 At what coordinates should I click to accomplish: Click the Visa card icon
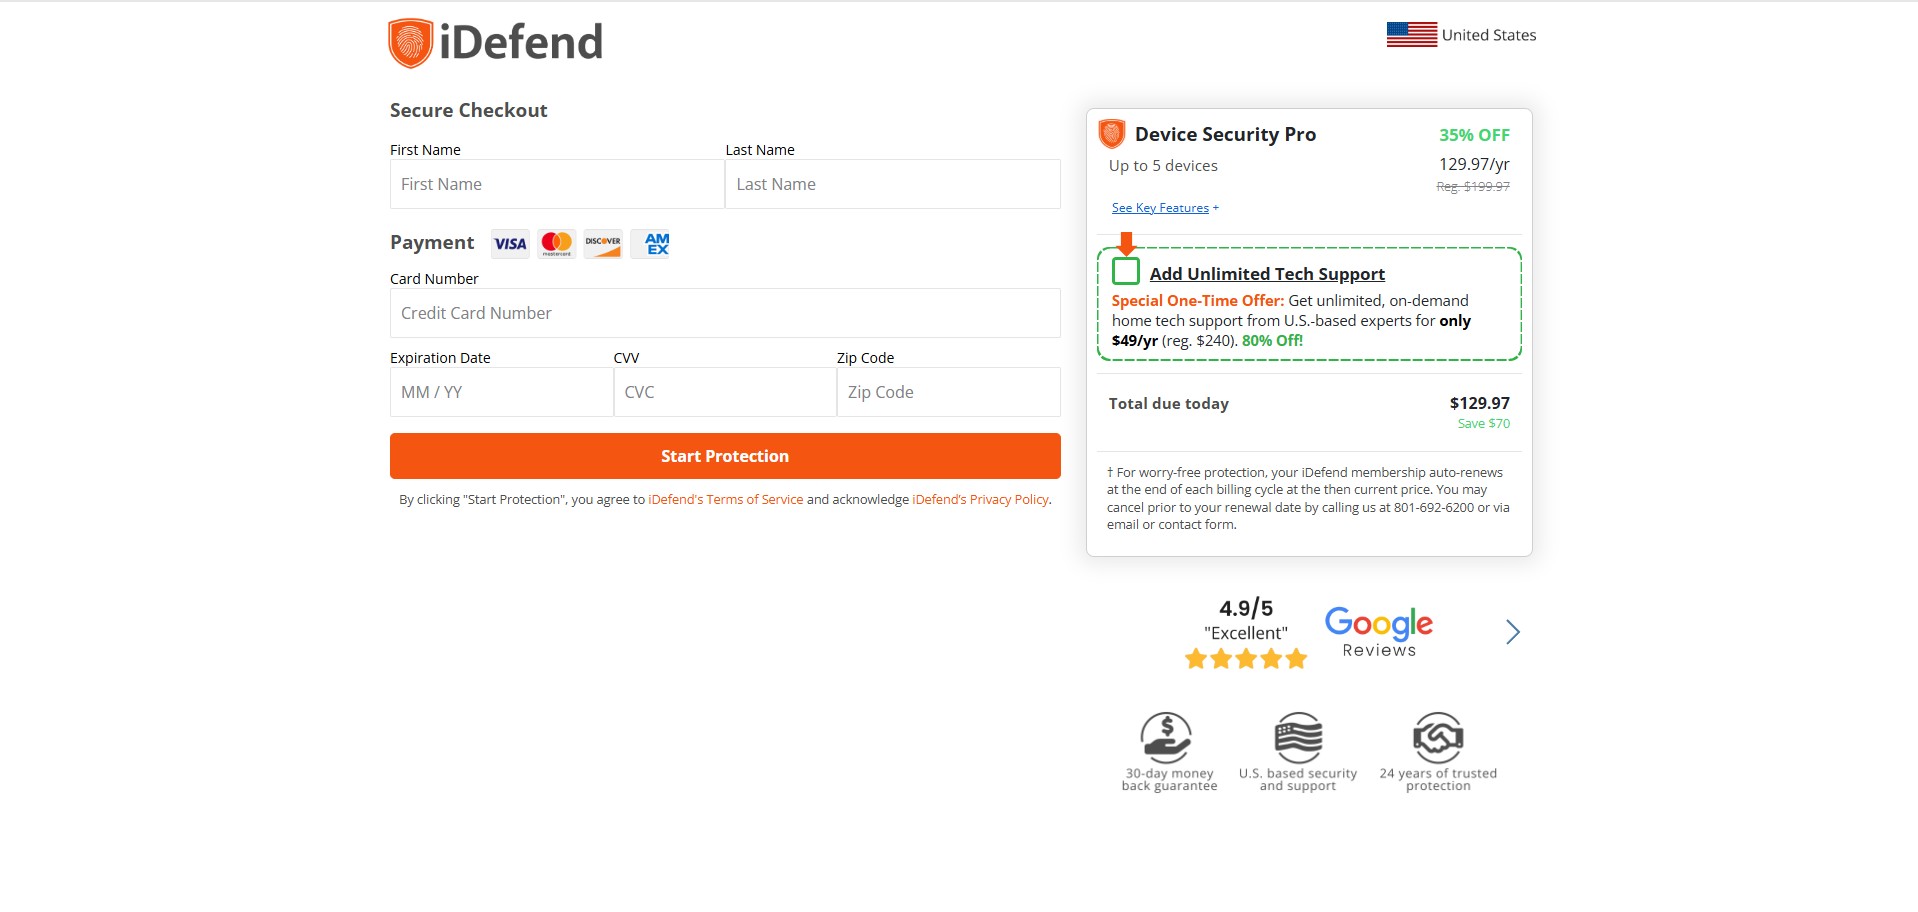click(510, 244)
